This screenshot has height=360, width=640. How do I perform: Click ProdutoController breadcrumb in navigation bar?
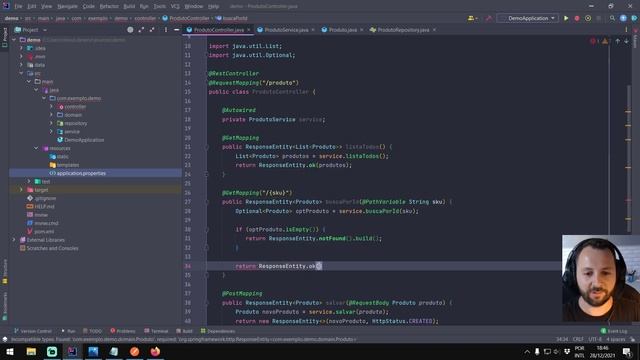pyautogui.click(x=186, y=18)
